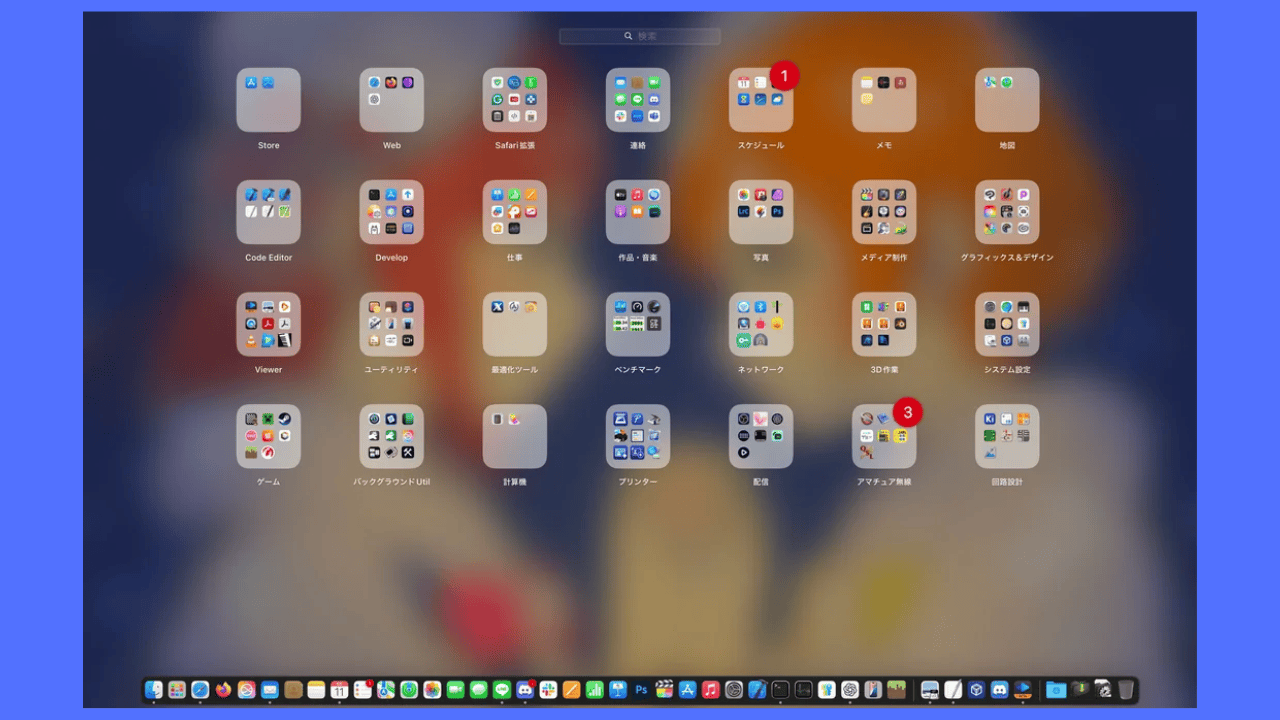This screenshot has width=1280, height=720.
Task: Open Music app in the Dock
Action: (711, 689)
